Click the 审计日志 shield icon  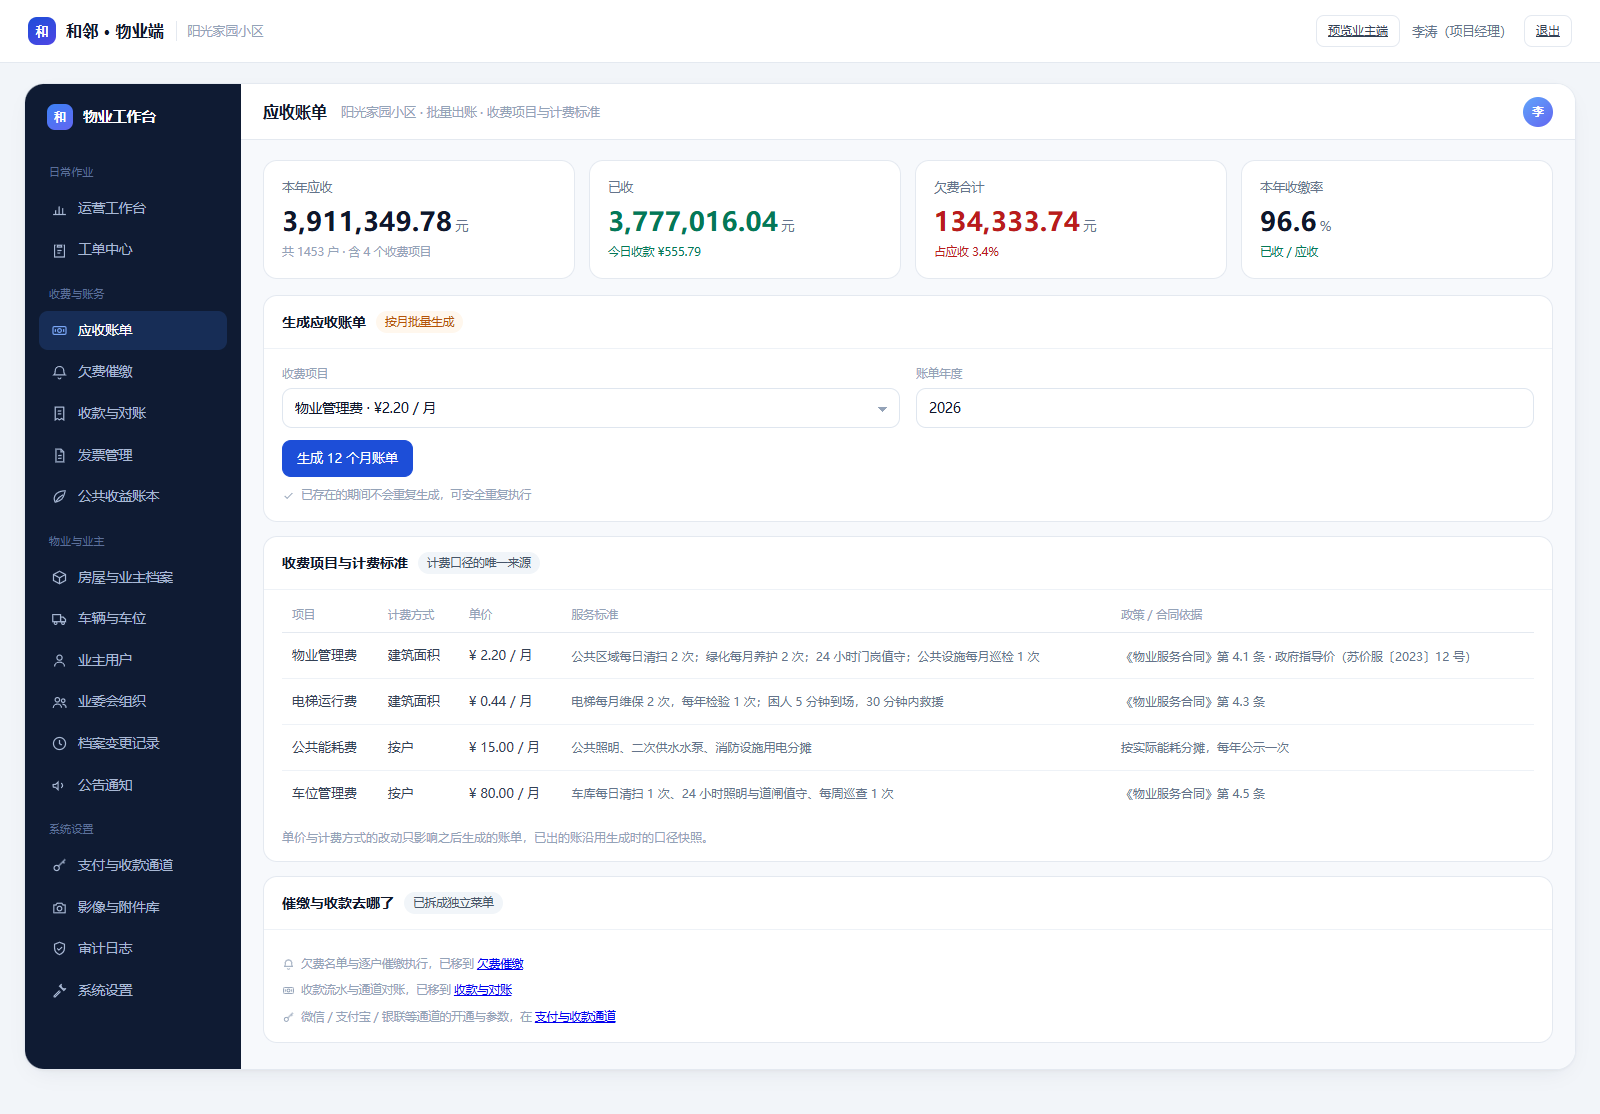pos(59,949)
